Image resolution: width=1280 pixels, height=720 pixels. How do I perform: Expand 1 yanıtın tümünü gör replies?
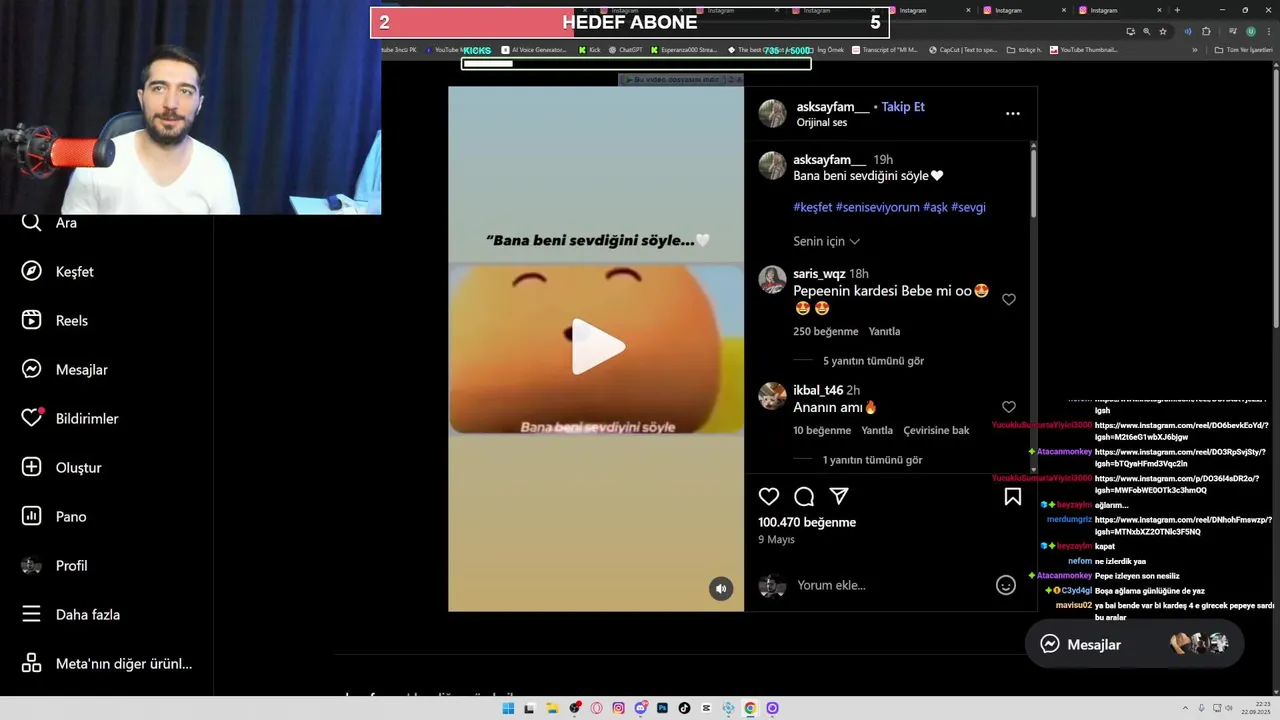(872, 460)
